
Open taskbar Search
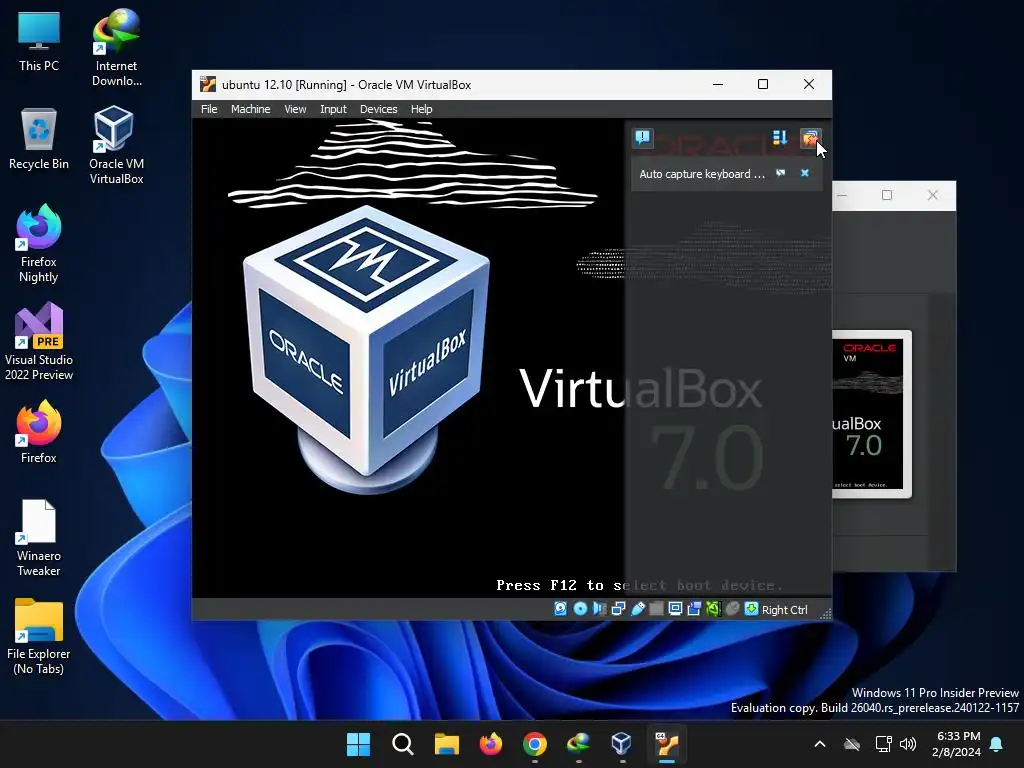point(402,744)
